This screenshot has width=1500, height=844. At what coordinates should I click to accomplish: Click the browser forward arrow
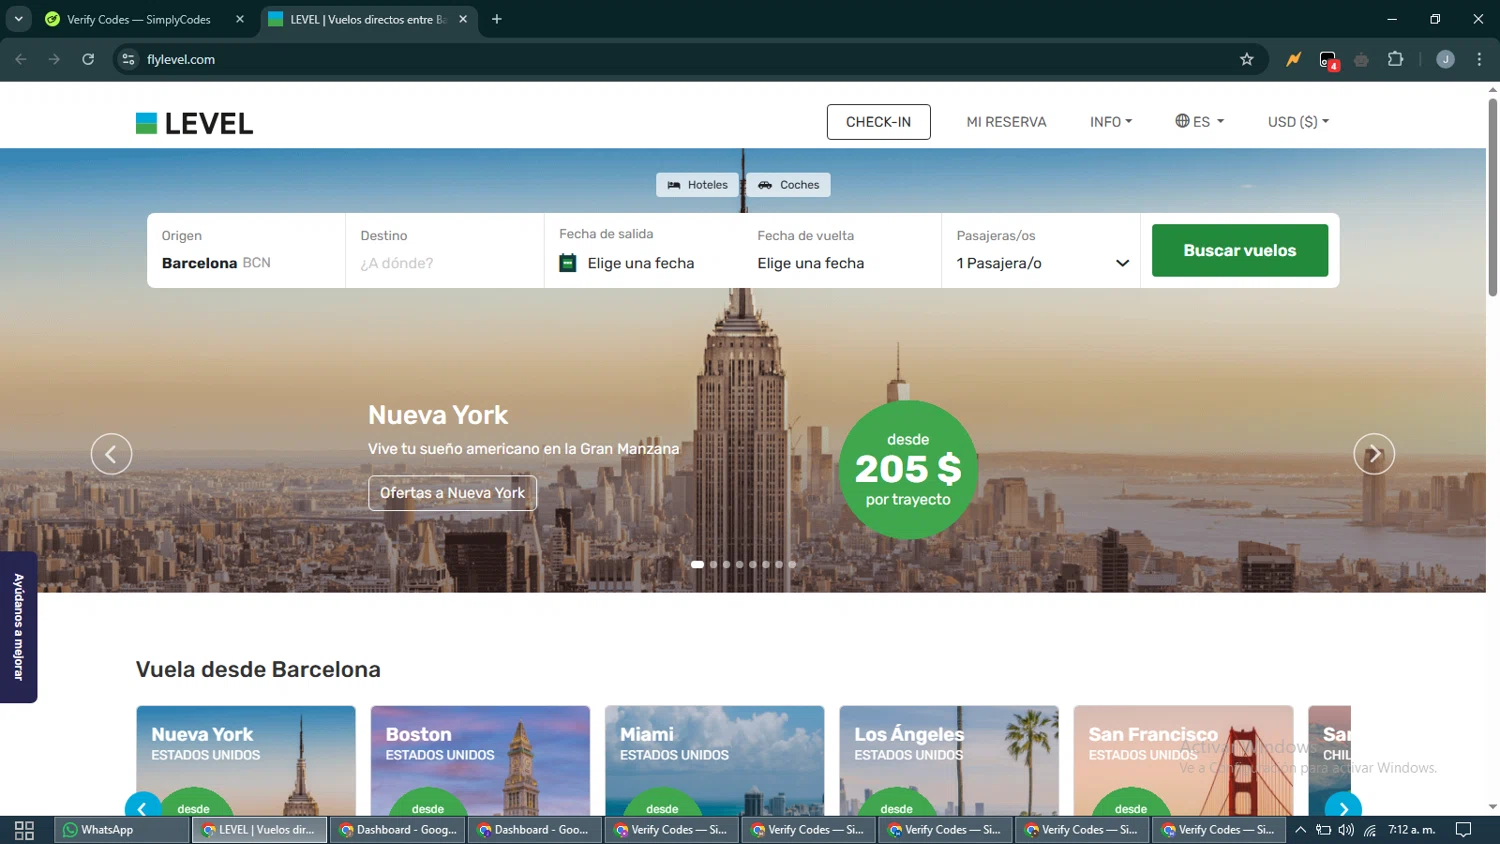pos(54,59)
